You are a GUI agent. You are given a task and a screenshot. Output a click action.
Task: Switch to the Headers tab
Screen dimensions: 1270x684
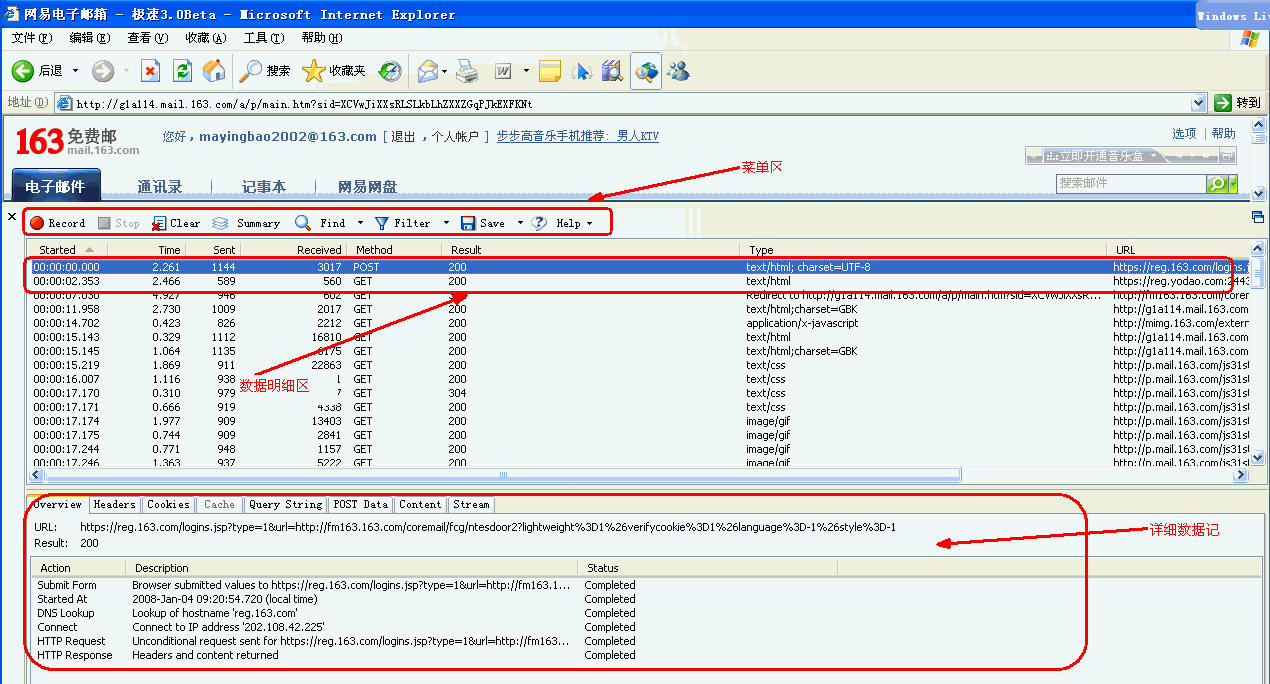114,504
